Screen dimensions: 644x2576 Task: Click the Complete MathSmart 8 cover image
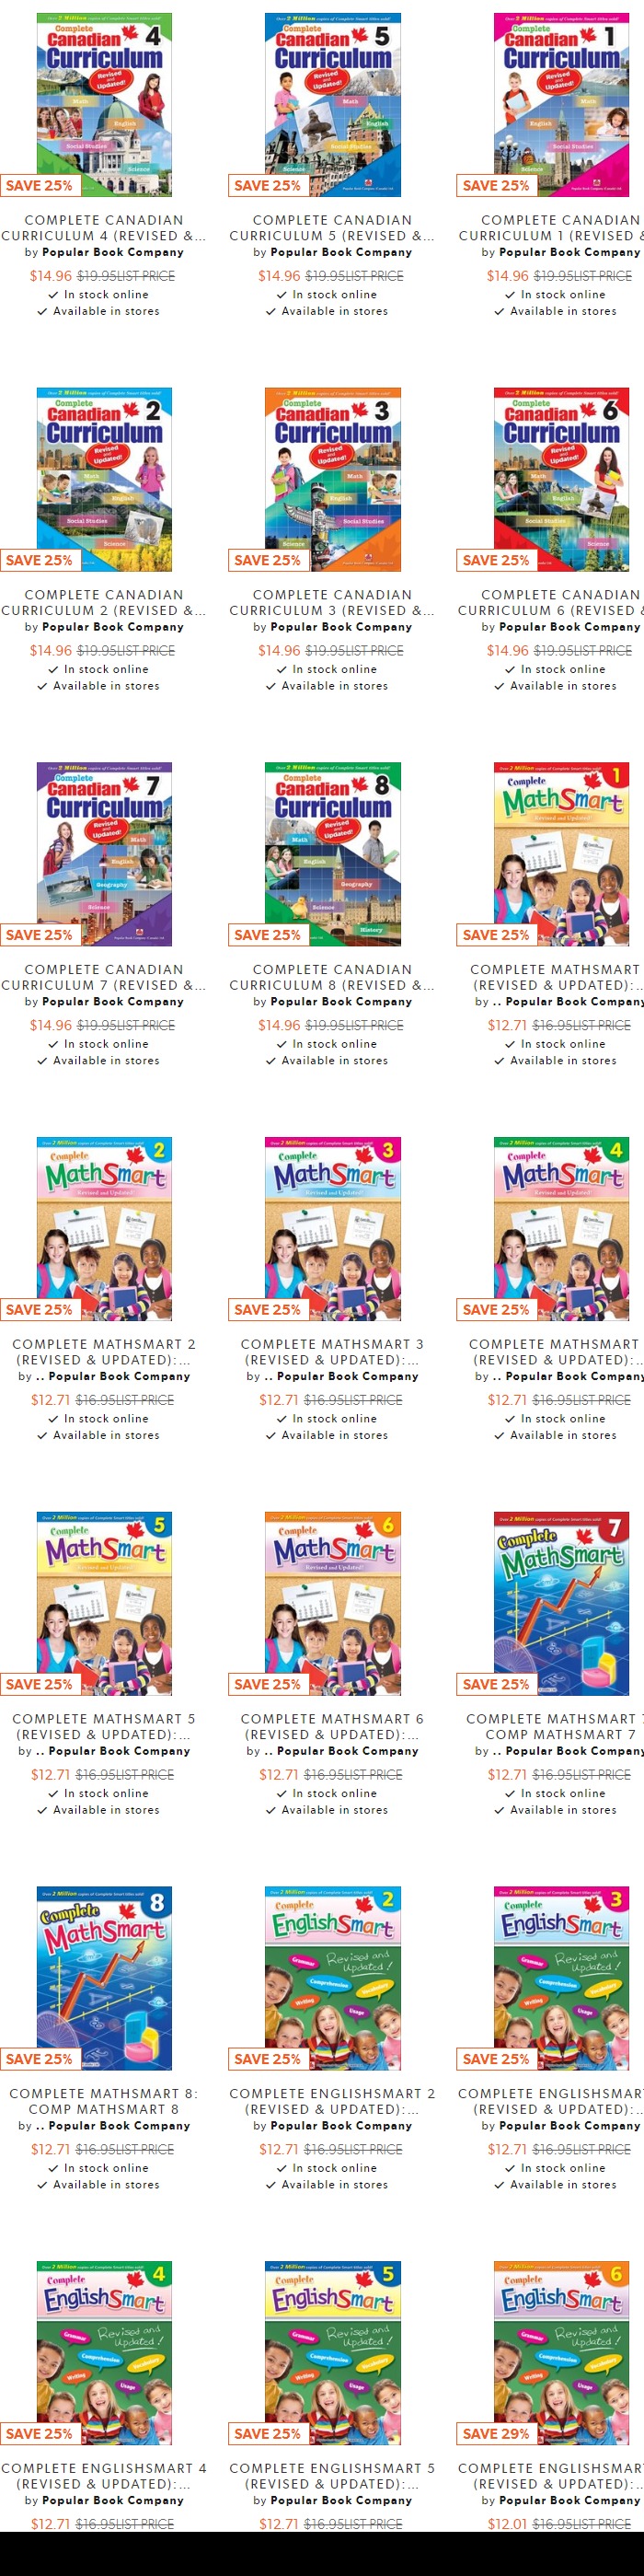(x=104, y=1978)
